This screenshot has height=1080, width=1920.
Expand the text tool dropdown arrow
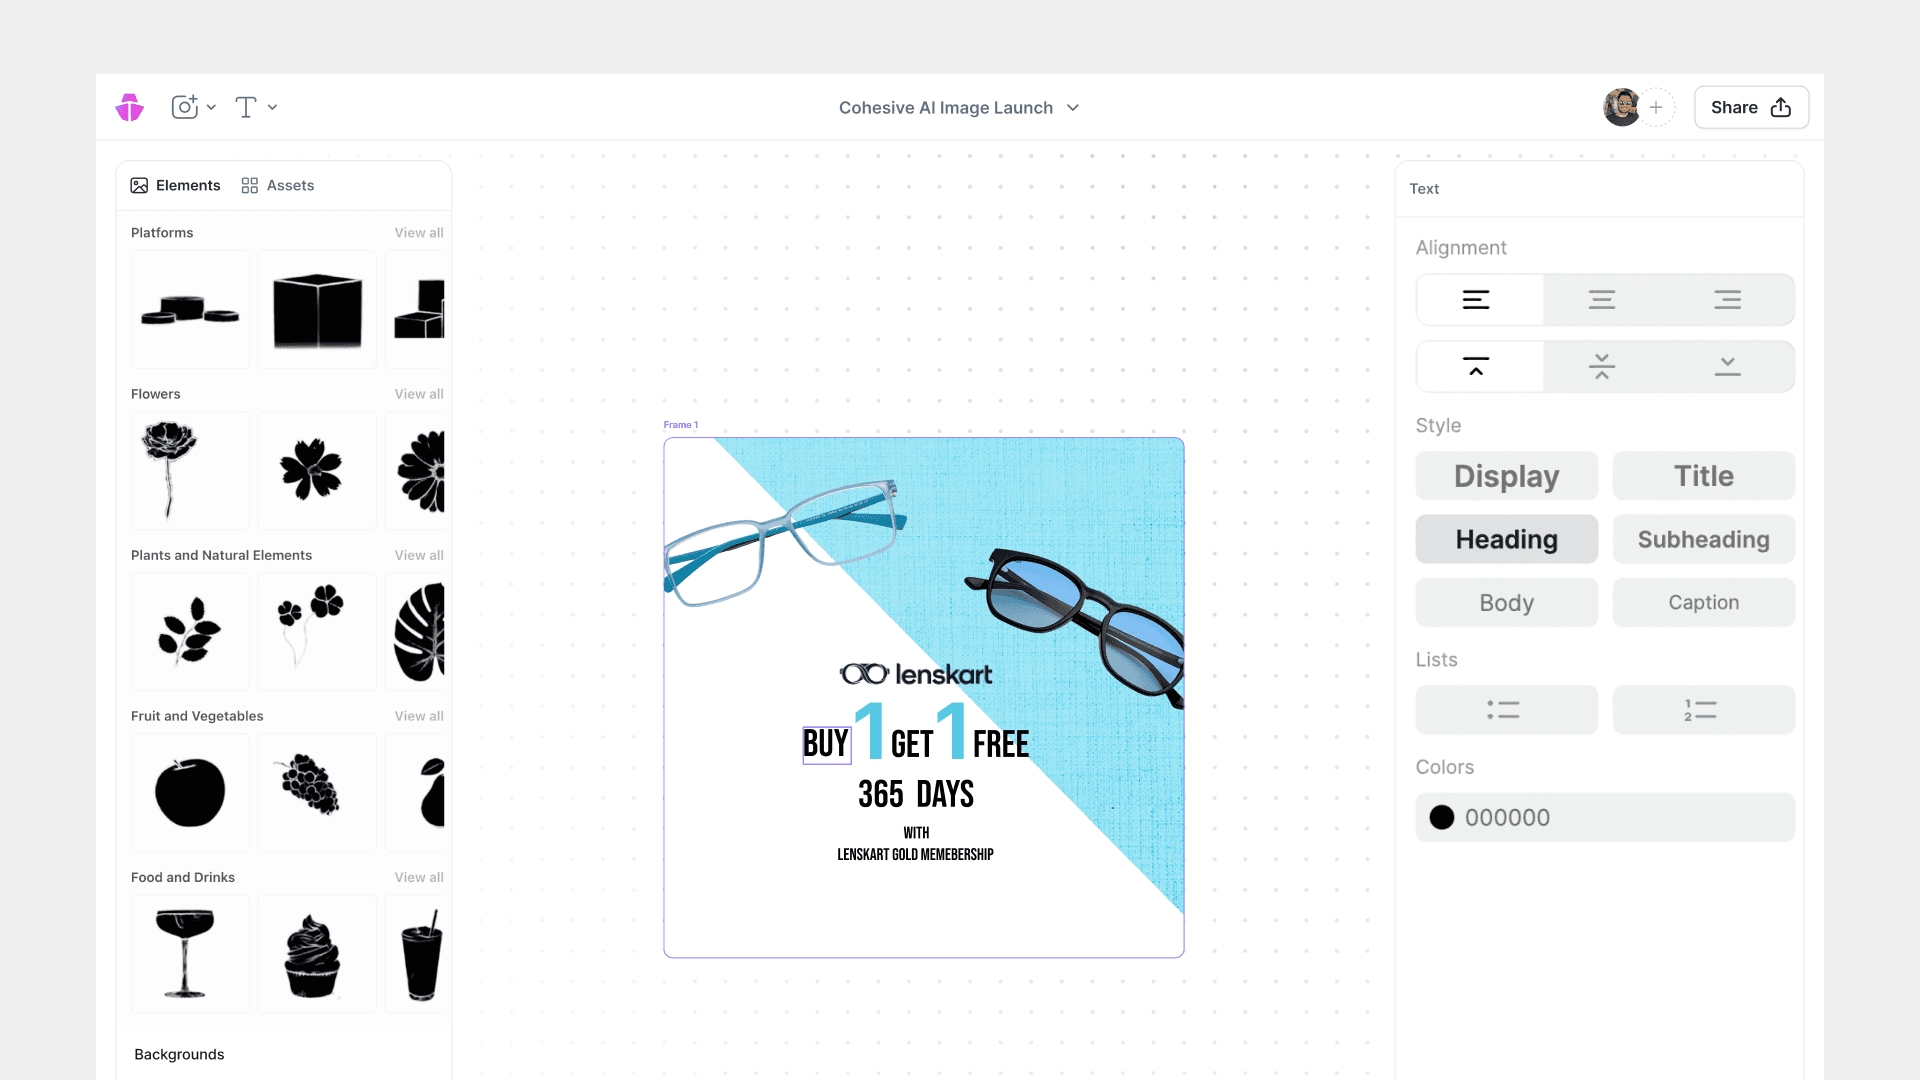[x=272, y=107]
